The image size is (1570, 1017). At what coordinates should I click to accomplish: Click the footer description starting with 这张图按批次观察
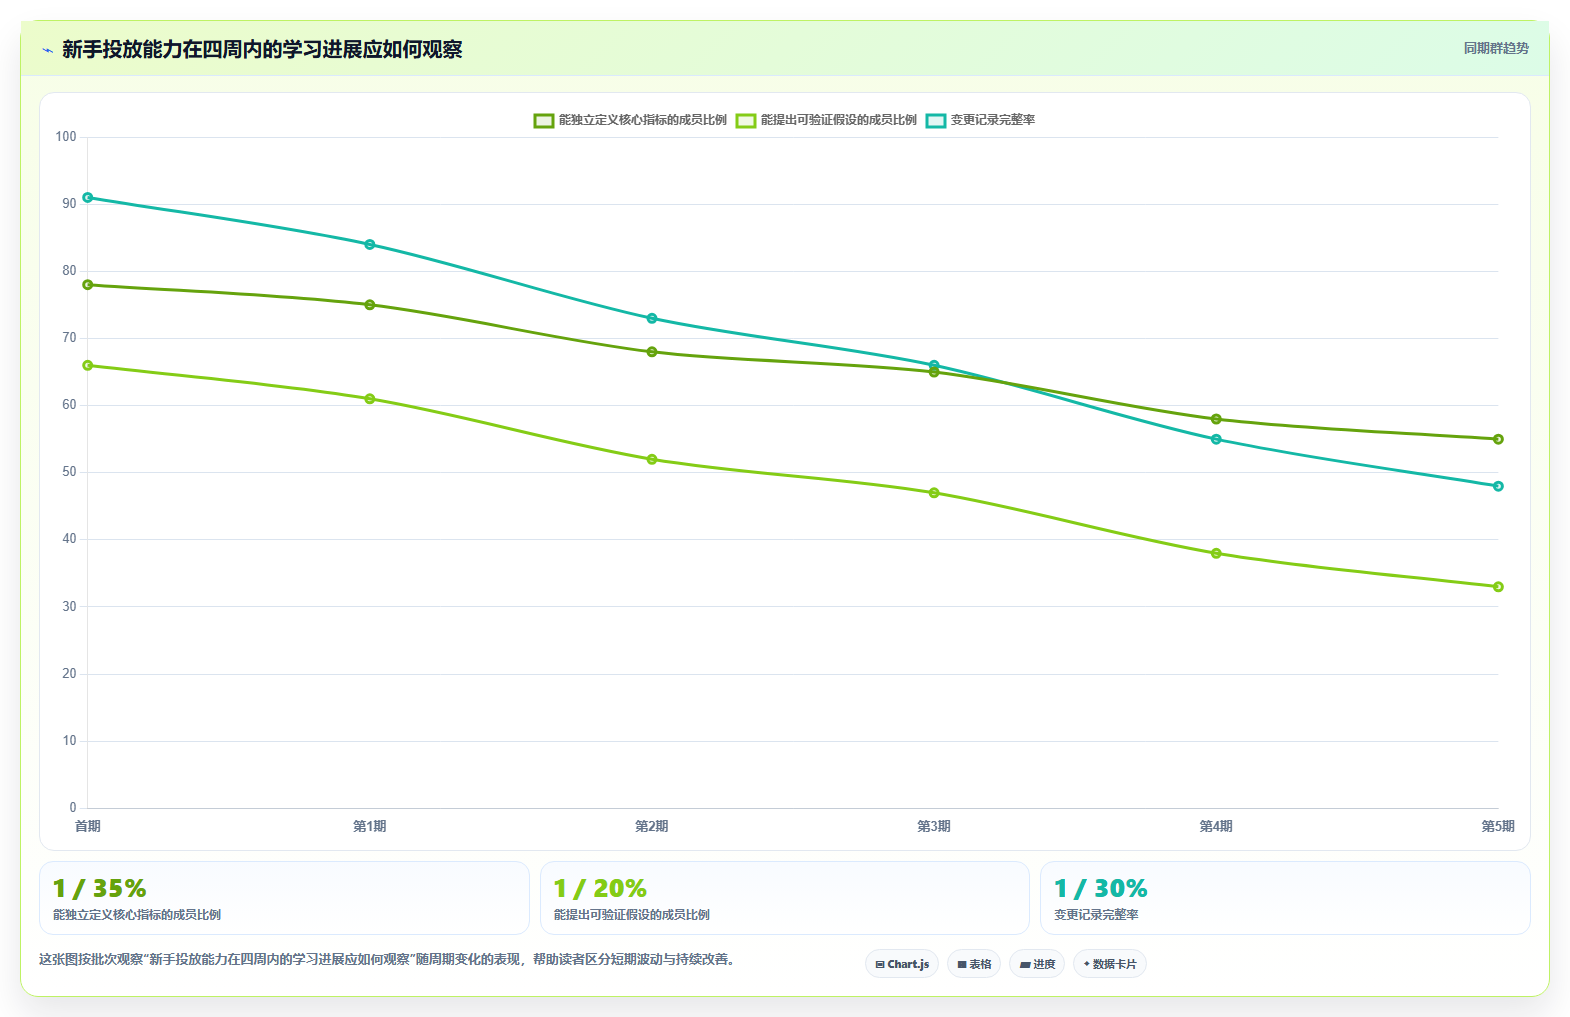click(x=389, y=959)
